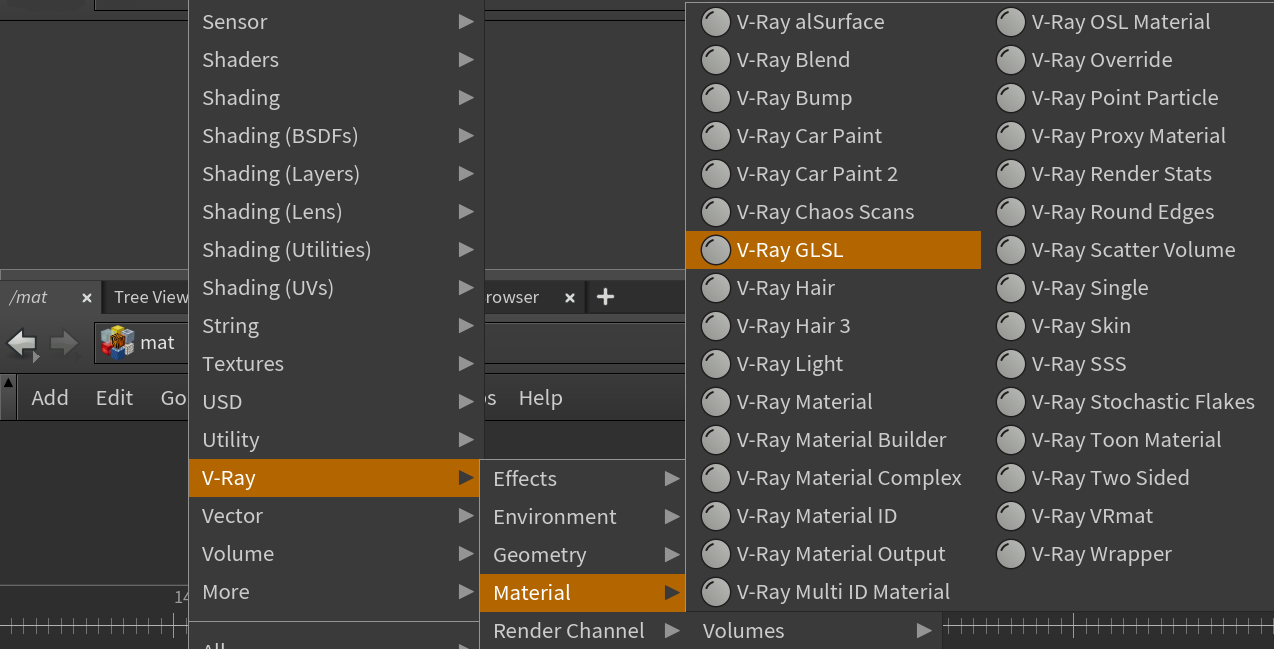Click the sphere icon beside V-Ray SSS

[1011, 364]
